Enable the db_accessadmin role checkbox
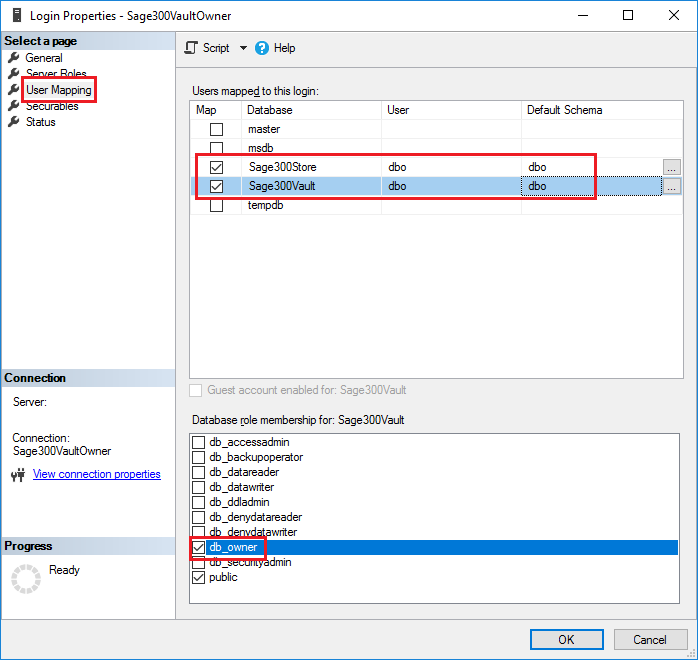The height and width of the screenshot is (660, 698). pyautogui.click(x=198, y=442)
